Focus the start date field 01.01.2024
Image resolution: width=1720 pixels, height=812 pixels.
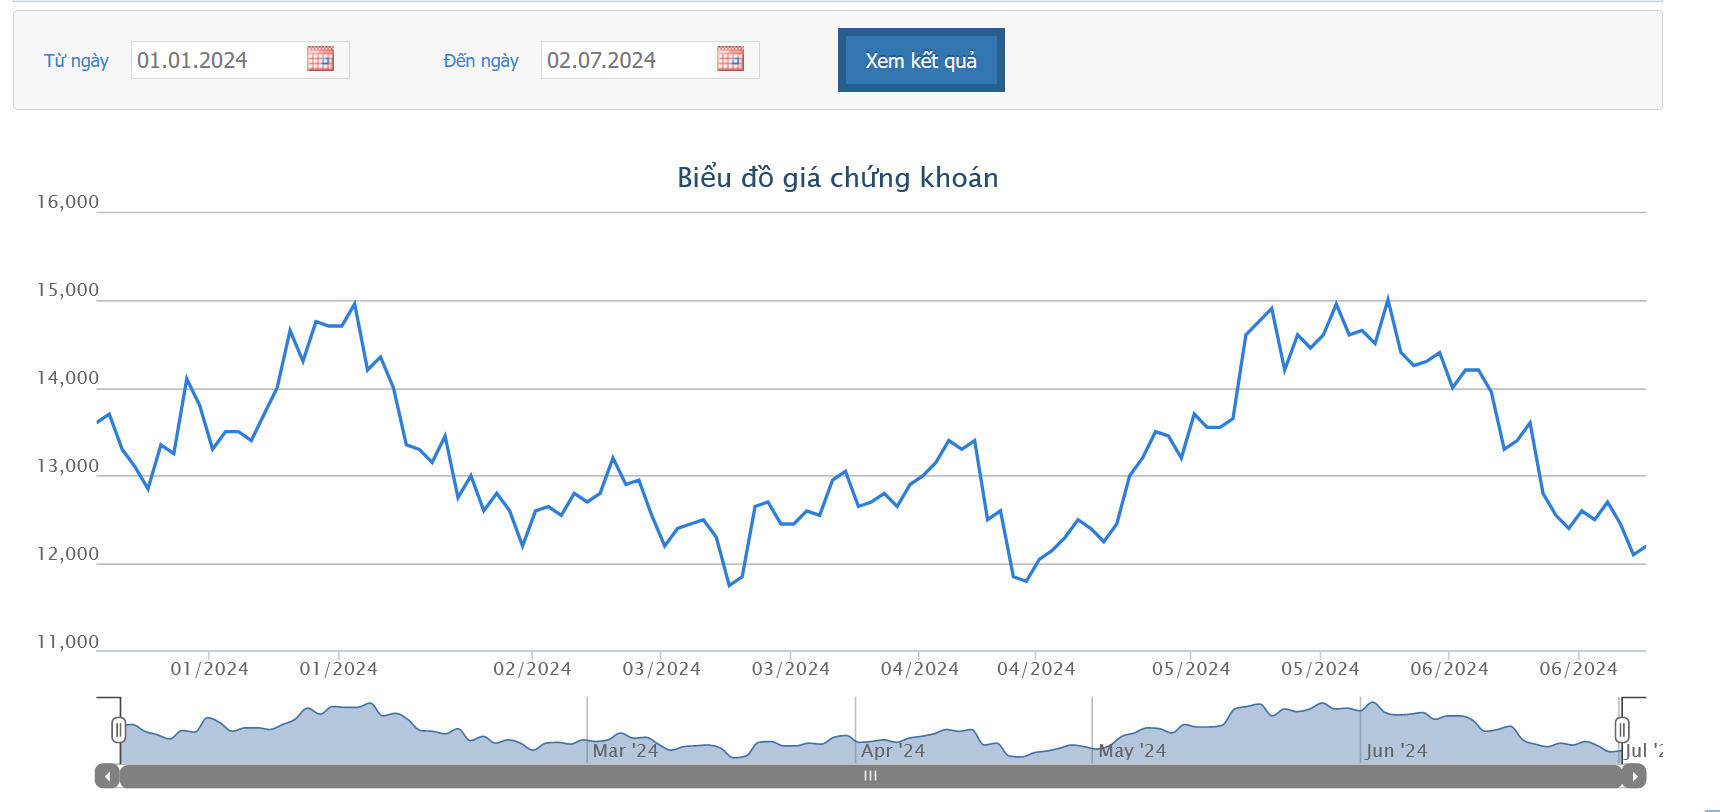tap(215, 60)
